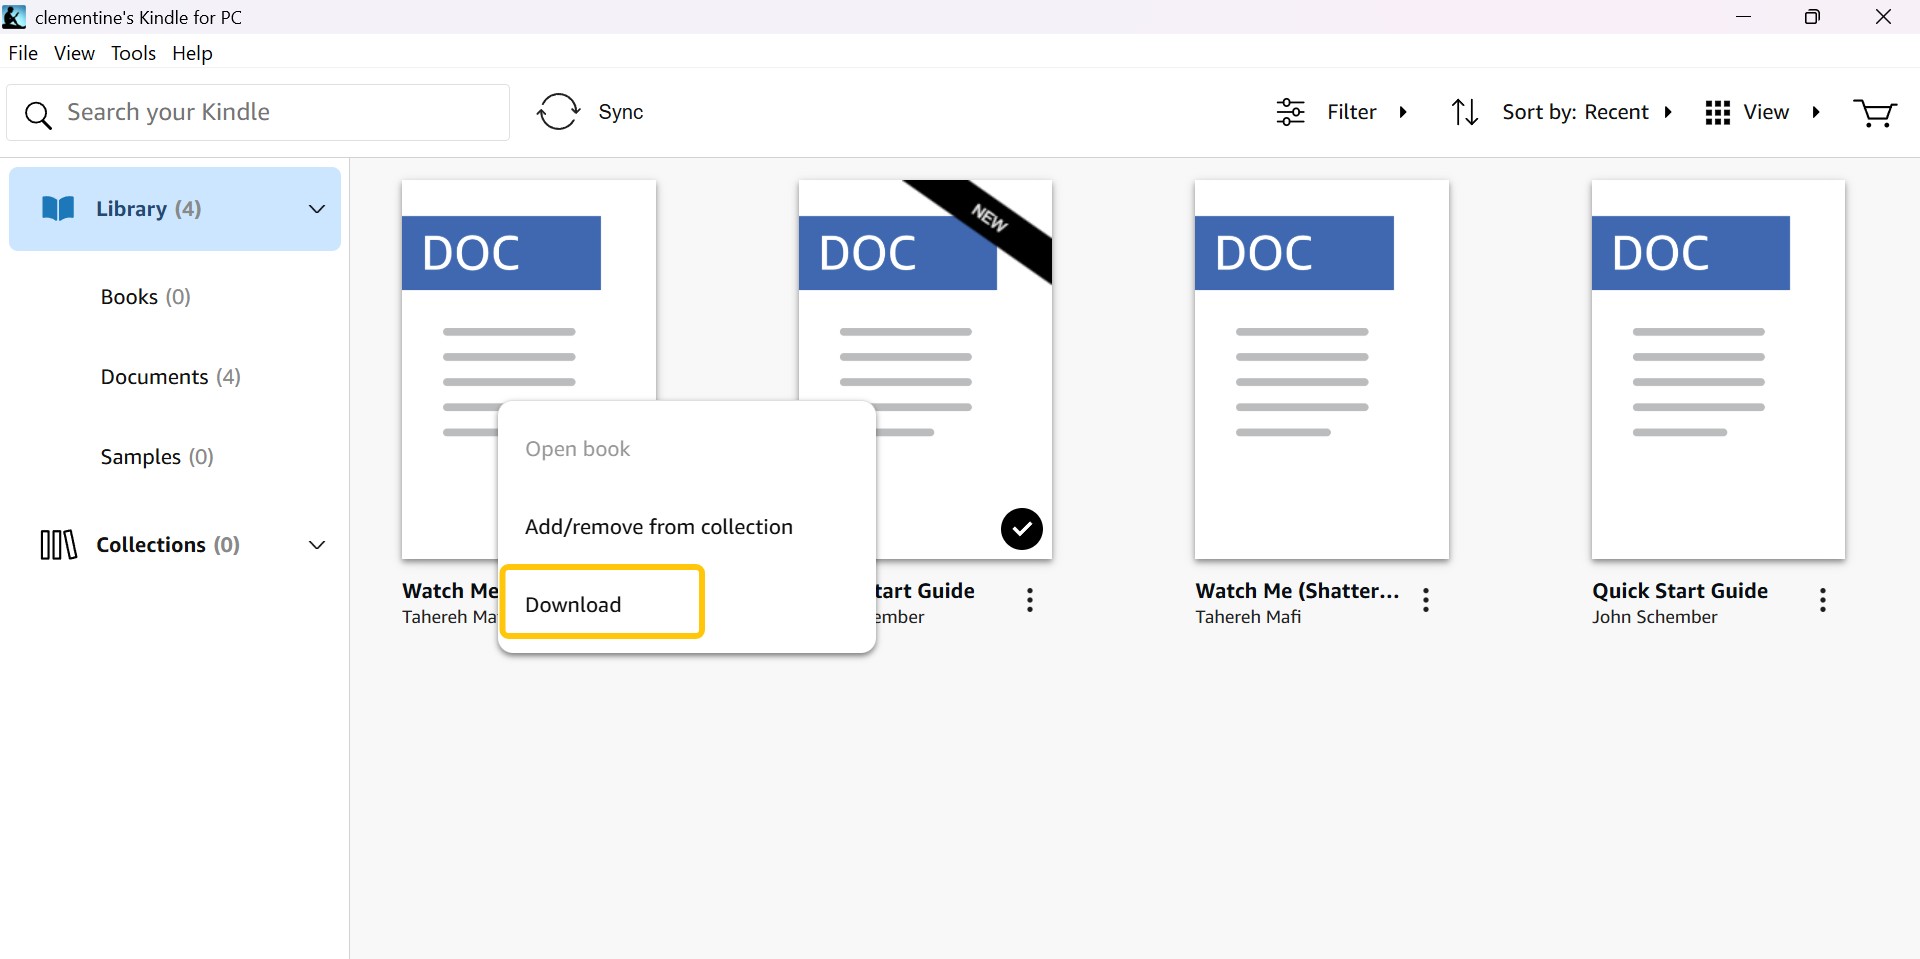
Task: Click the Sync icon to refresh library
Action: pyautogui.click(x=560, y=111)
